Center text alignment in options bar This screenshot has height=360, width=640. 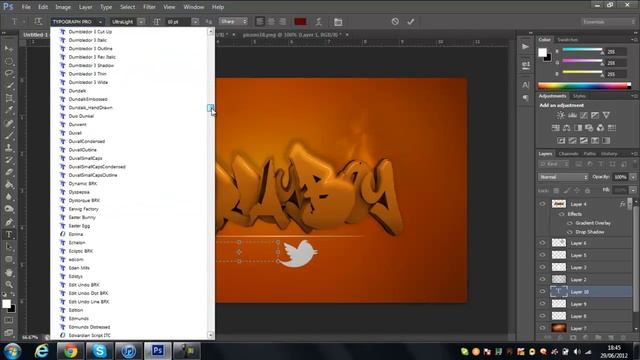coord(271,22)
